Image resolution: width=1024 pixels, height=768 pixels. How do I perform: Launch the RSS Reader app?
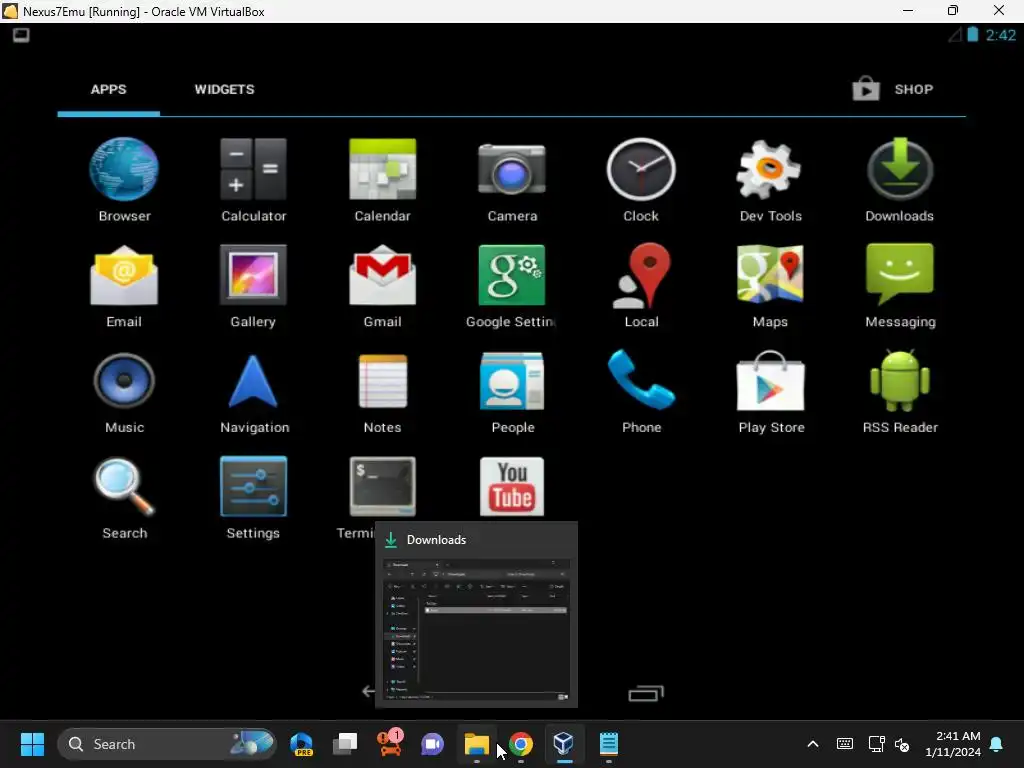[x=899, y=391]
